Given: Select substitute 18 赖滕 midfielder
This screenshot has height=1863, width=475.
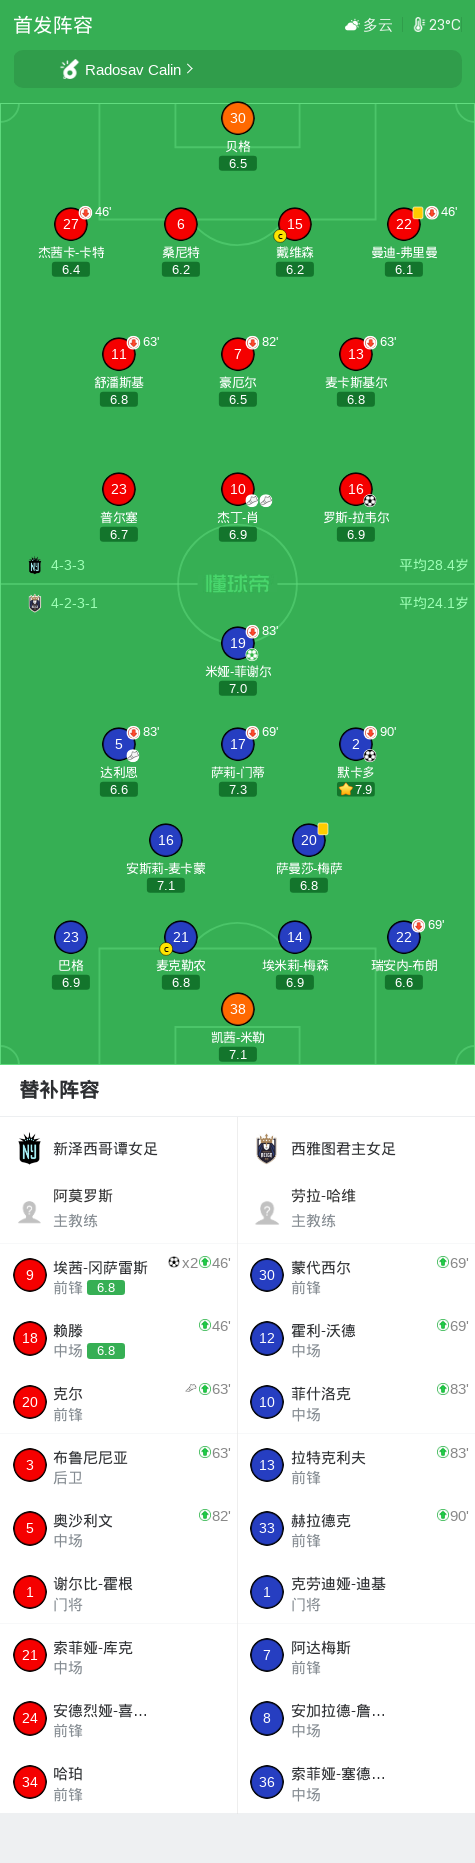Looking at the screenshot, I should (x=118, y=1339).
